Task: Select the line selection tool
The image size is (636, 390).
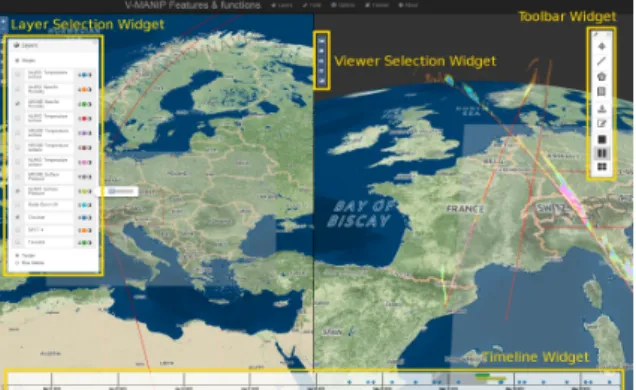Action: pos(602,61)
